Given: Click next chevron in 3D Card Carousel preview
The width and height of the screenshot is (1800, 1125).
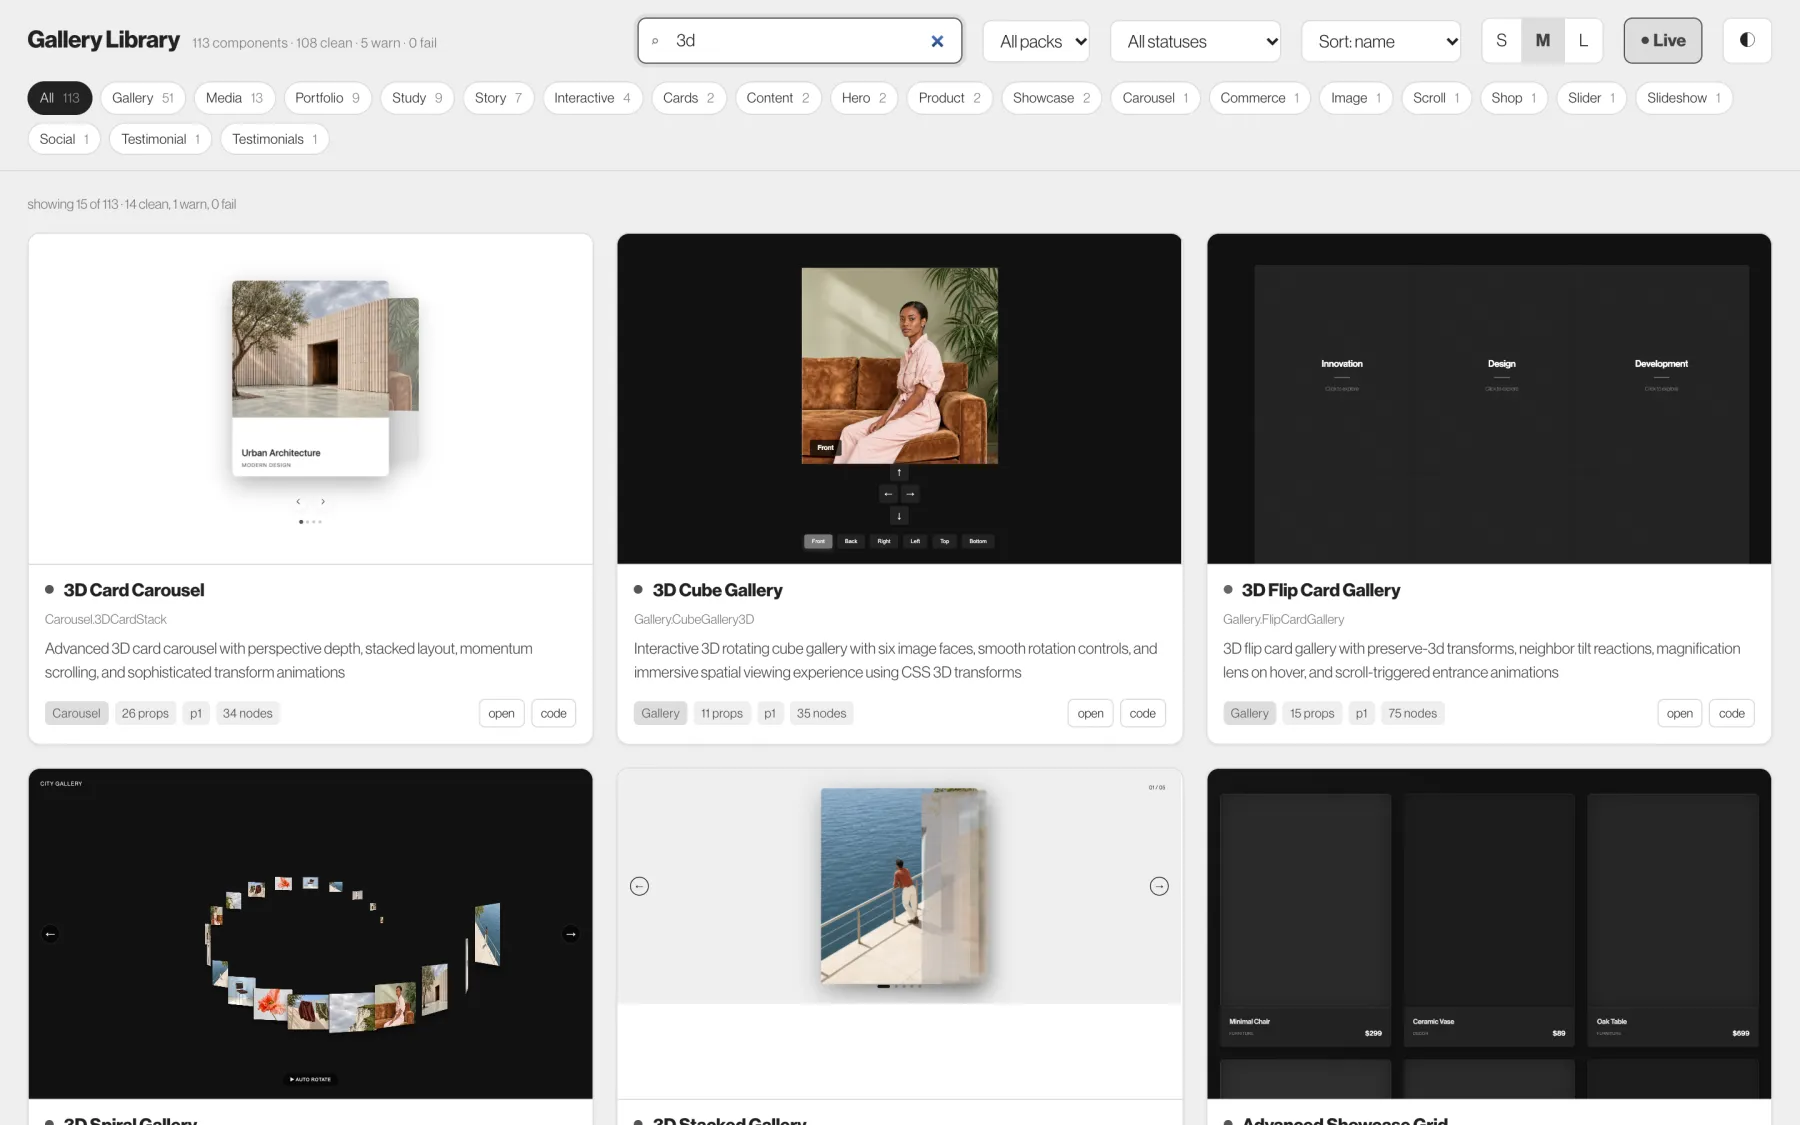Looking at the screenshot, I should 323,502.
